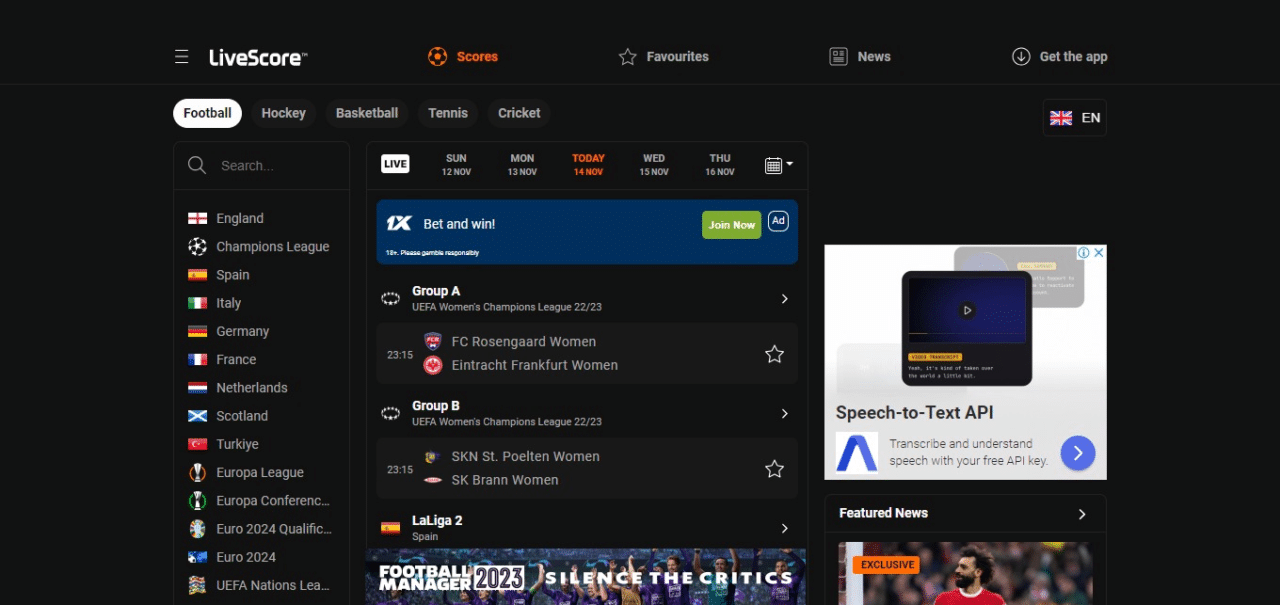Expand Group A league chevron

pyautogui.click(x=785, y=299)
